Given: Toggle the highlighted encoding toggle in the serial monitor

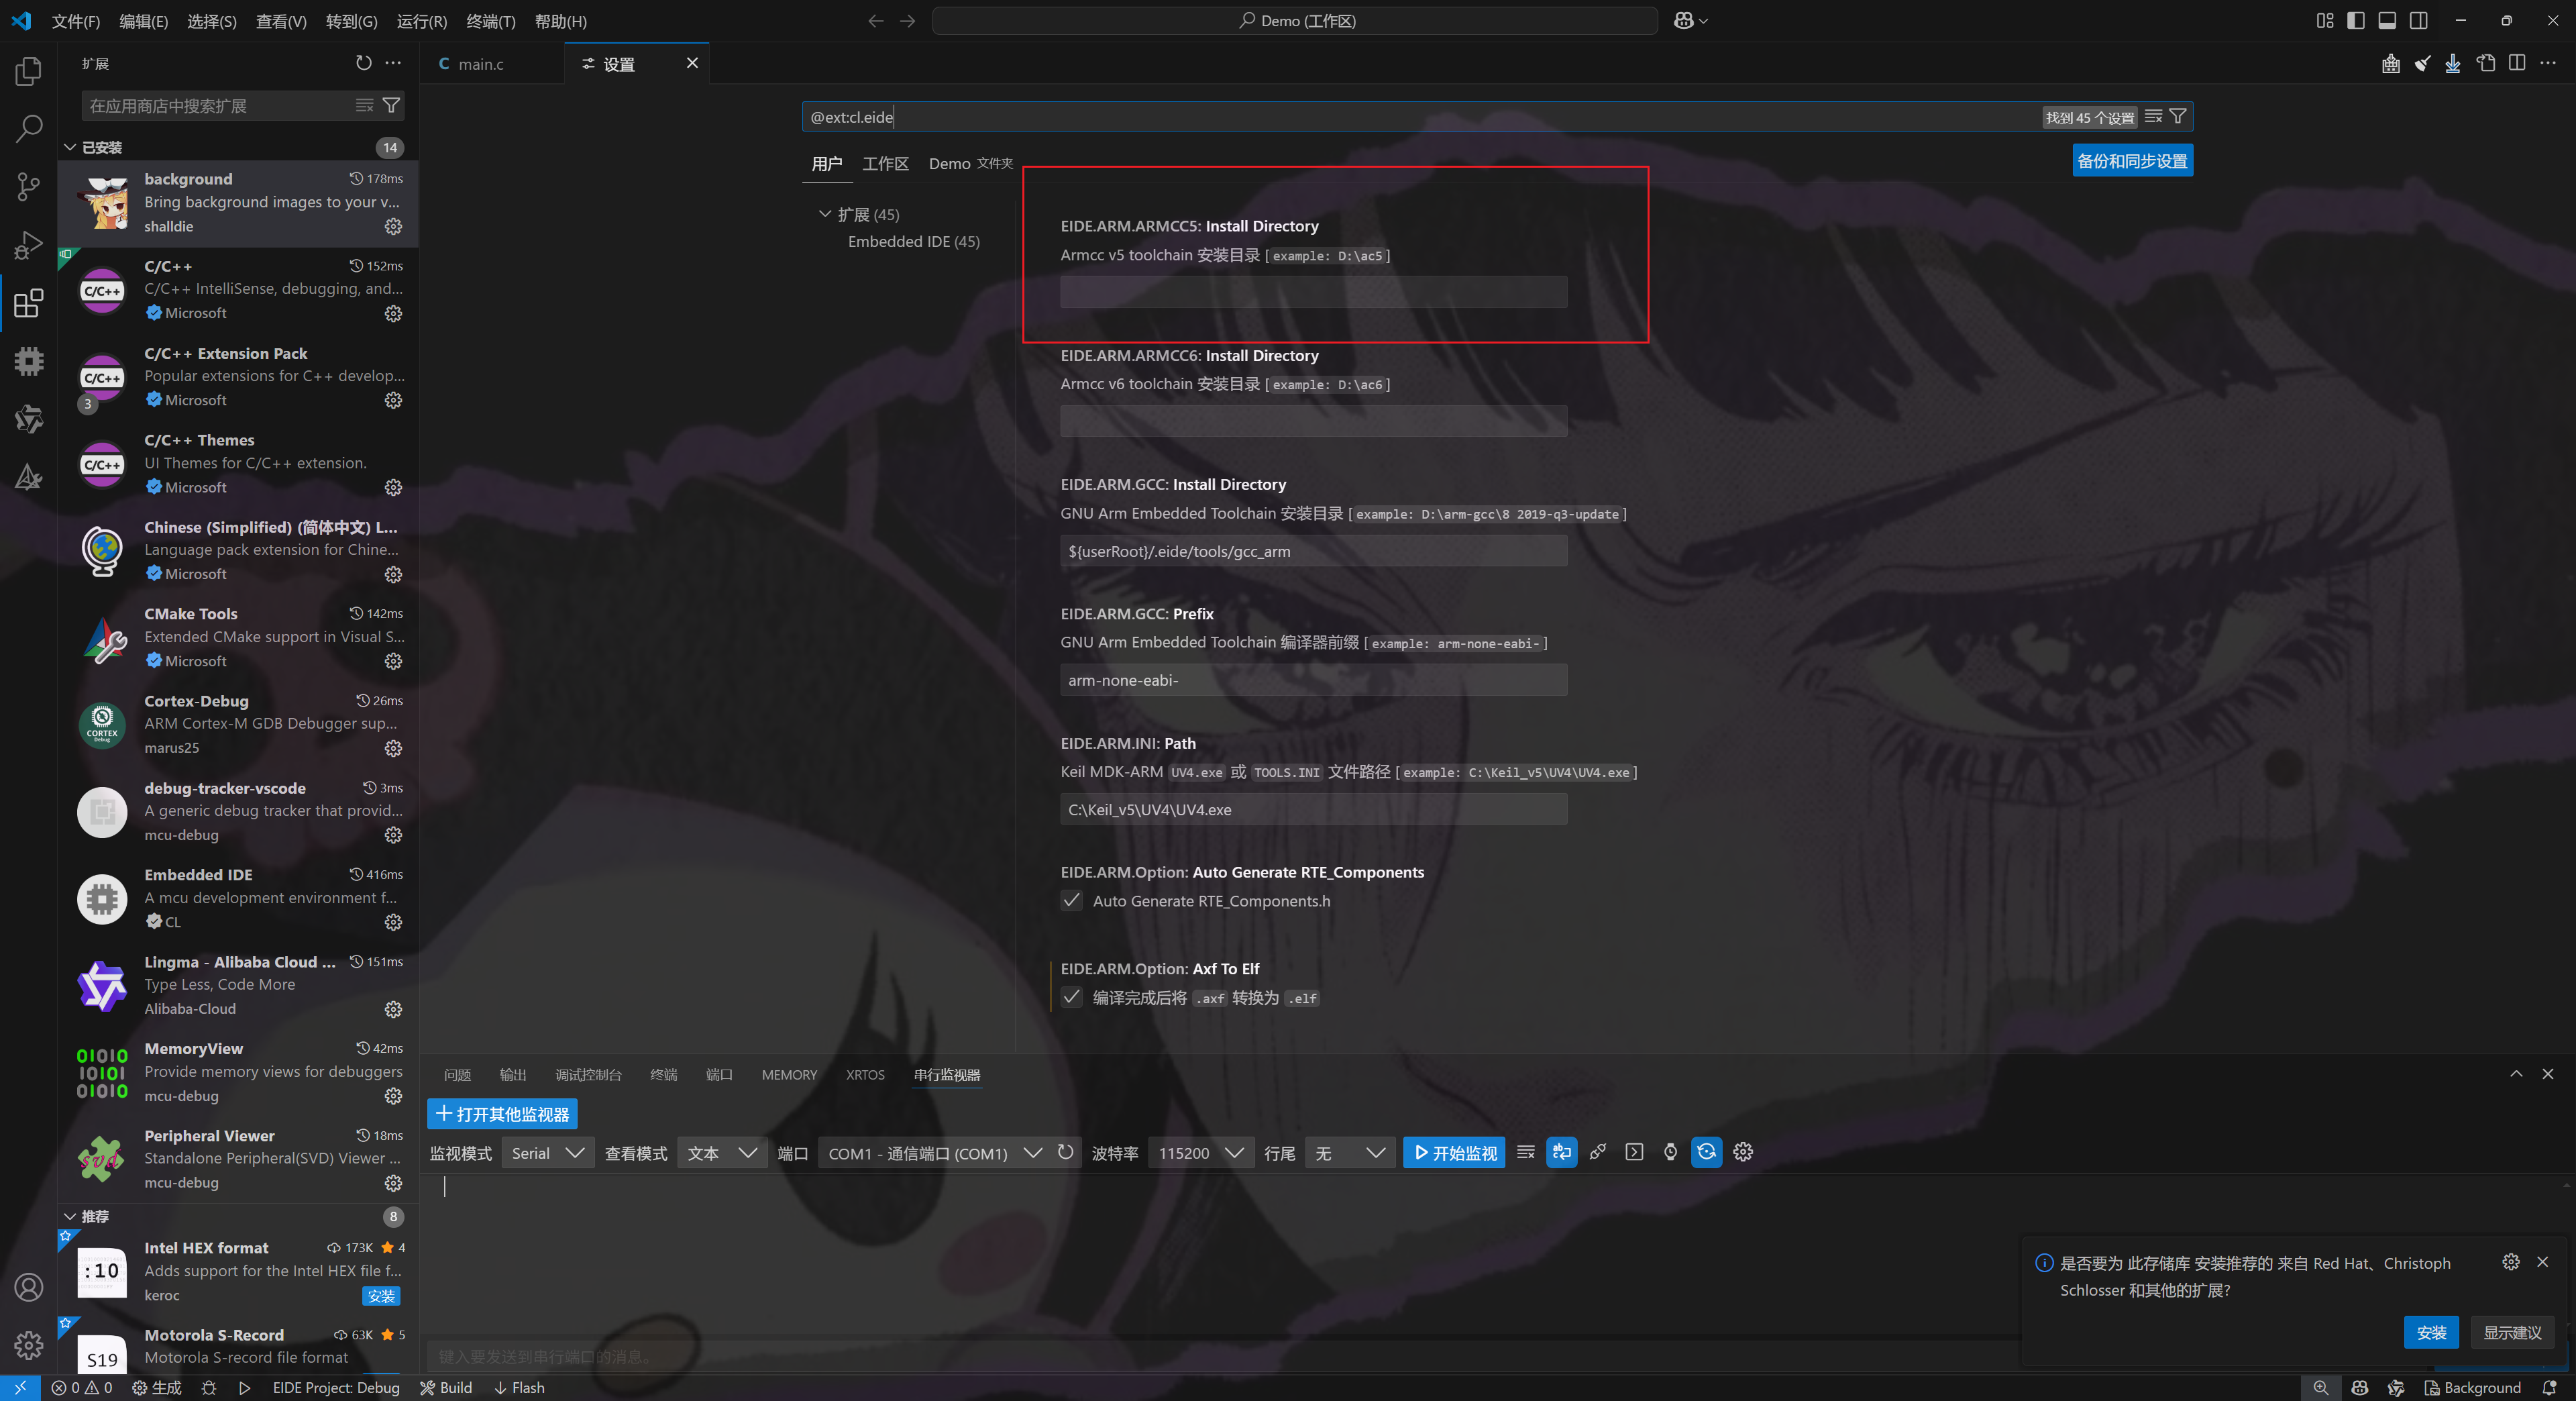Looking at the screenshot, I should [x=1561, y=1152].
